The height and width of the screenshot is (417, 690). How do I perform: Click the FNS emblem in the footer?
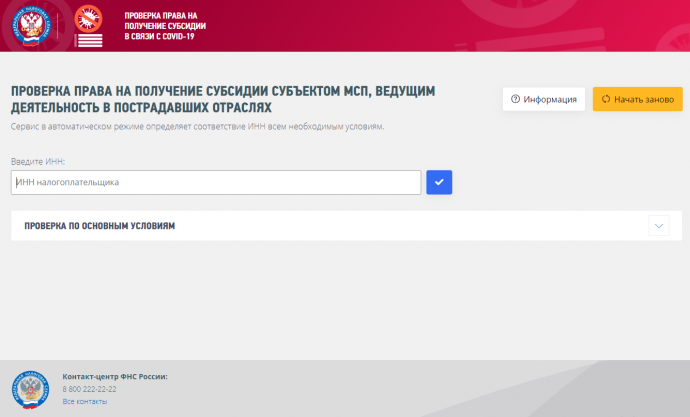click(30, 390)
